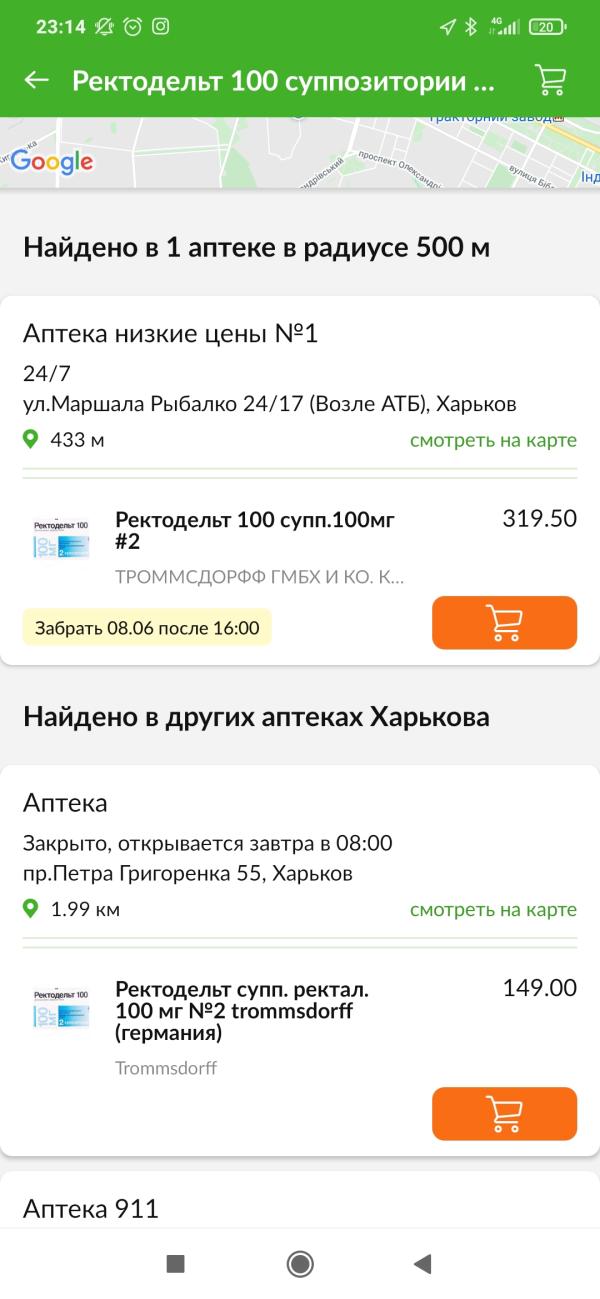600x1299 pixels.
Task: Add Ректодельт 319.50 to cart
Action: tap(504, 623)
